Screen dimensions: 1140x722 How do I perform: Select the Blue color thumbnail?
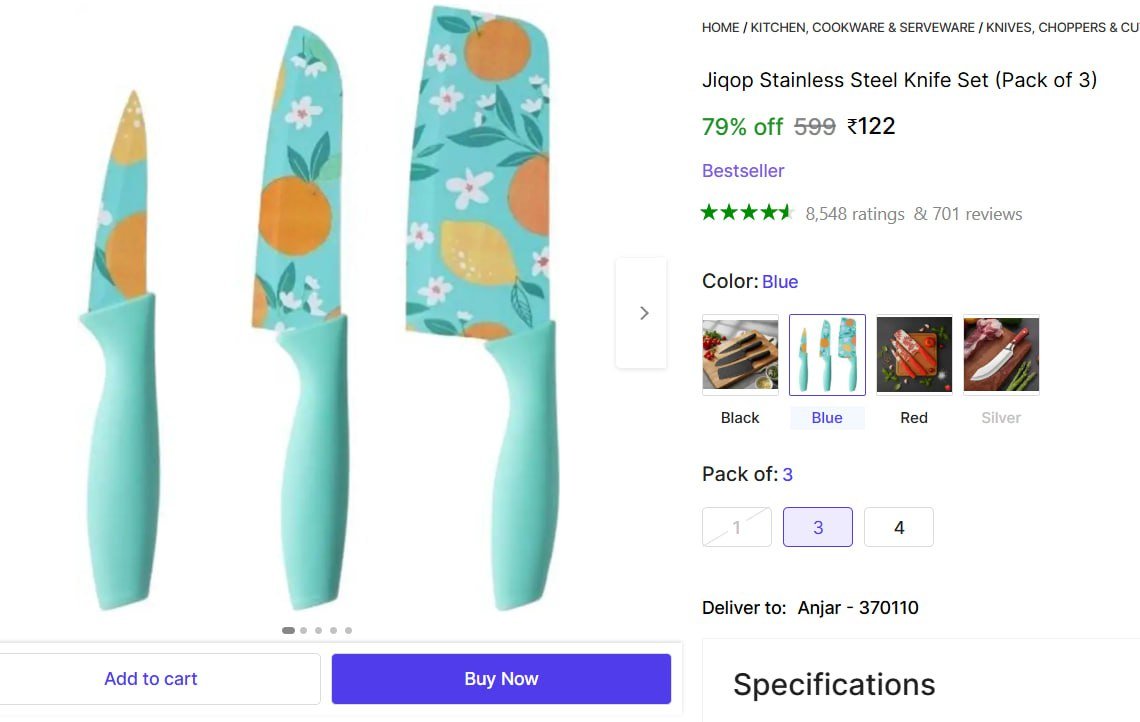tap(827, 355)
